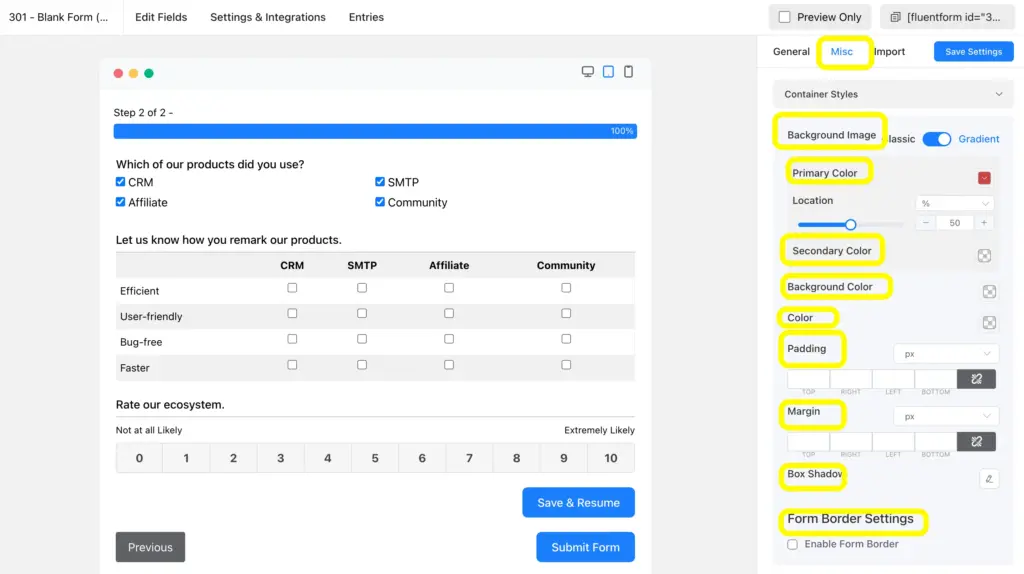Adjust the gradient Location slider handle
Image resolution: width=1024 pixels, height=574 pixels.
(850, 225)
